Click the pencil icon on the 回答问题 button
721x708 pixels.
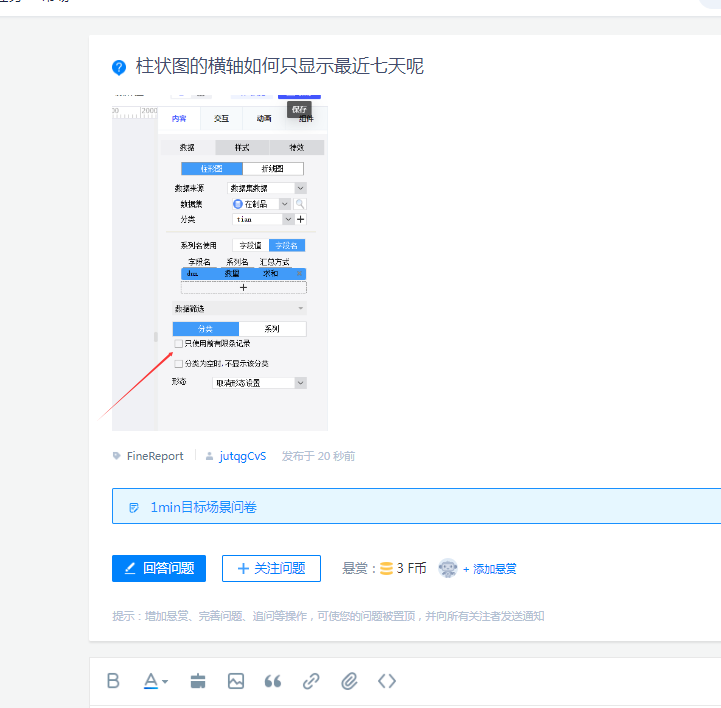pyautogui.click(x=130, y=568)
